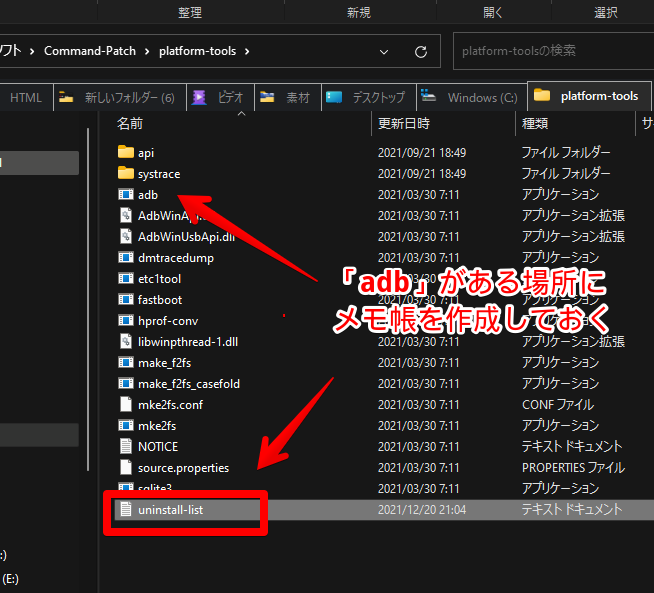Click the video icon on the ビデオ tab
654x593 pixels.
(x=199, y=97)
